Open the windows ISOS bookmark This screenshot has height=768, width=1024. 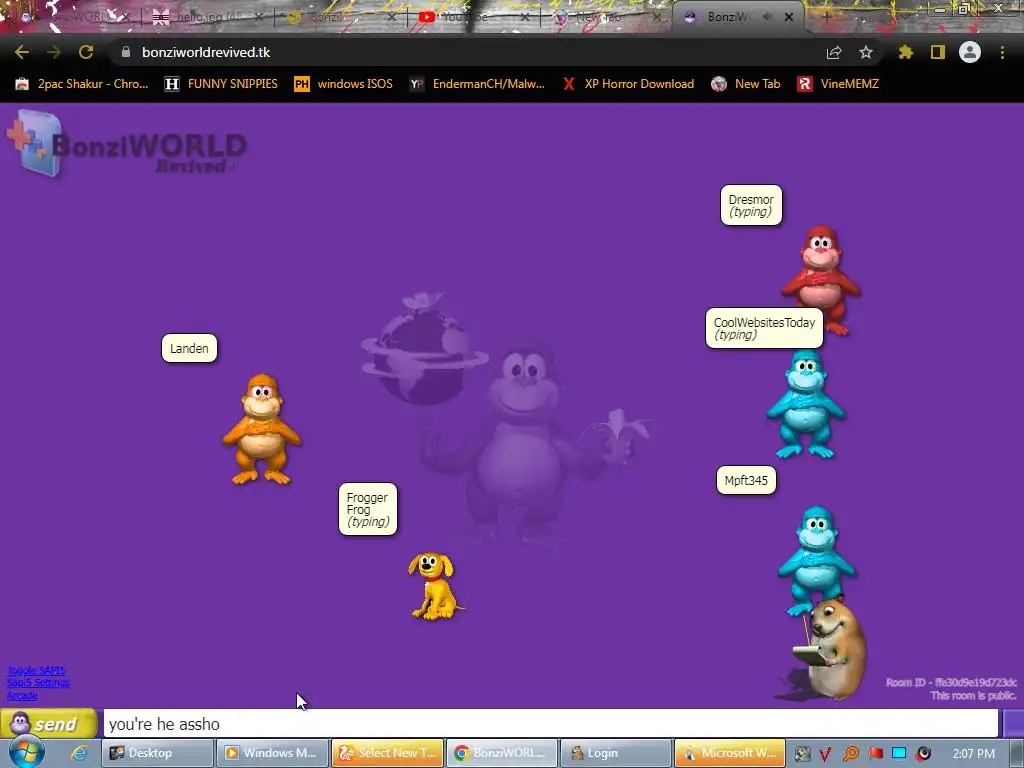[344, 84]
